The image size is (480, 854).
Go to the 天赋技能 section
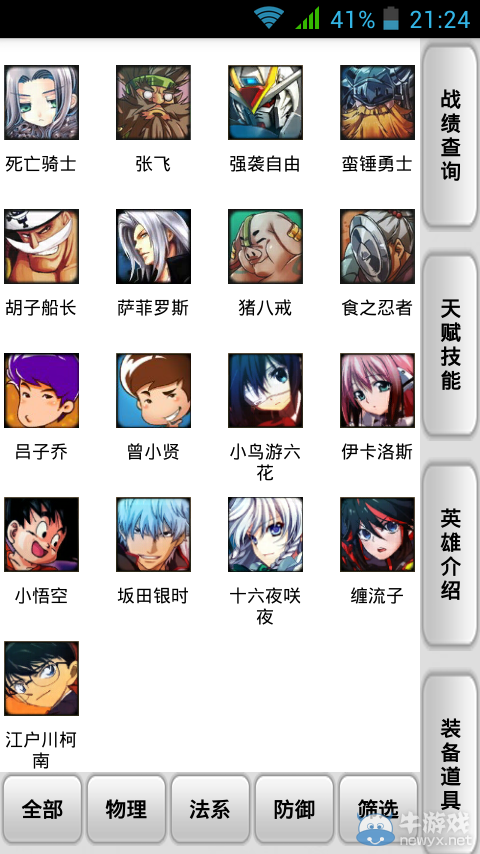pyautogui.click(x=451, y=345)
